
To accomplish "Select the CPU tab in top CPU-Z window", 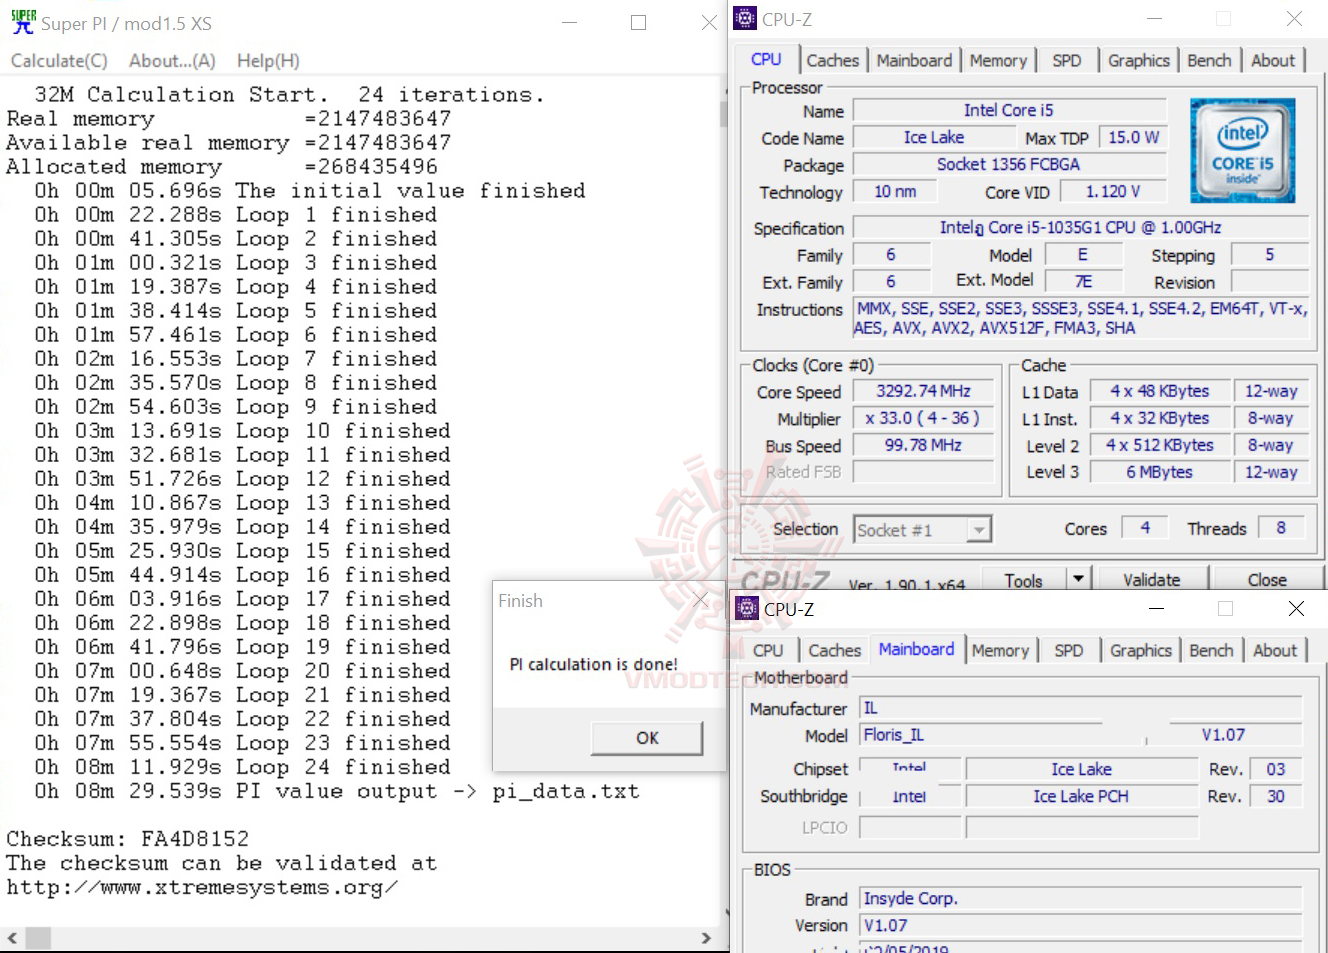I will click(x=766, y=59).
